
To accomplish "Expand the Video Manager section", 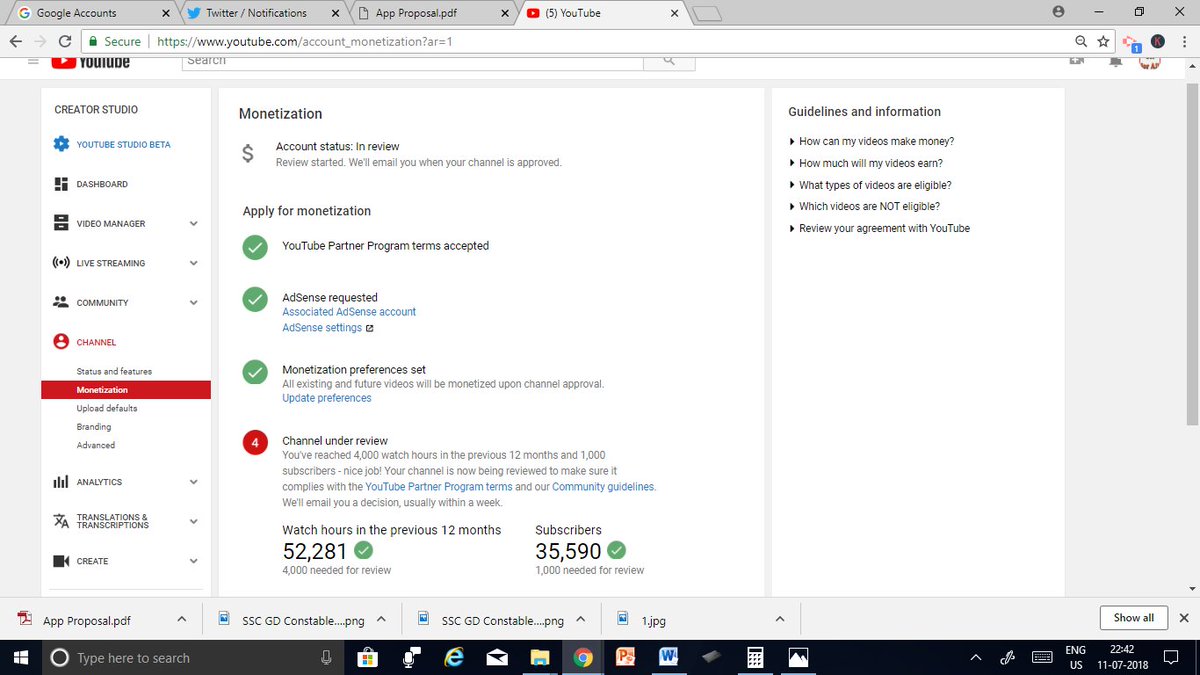I will click(x=194, y=224).
